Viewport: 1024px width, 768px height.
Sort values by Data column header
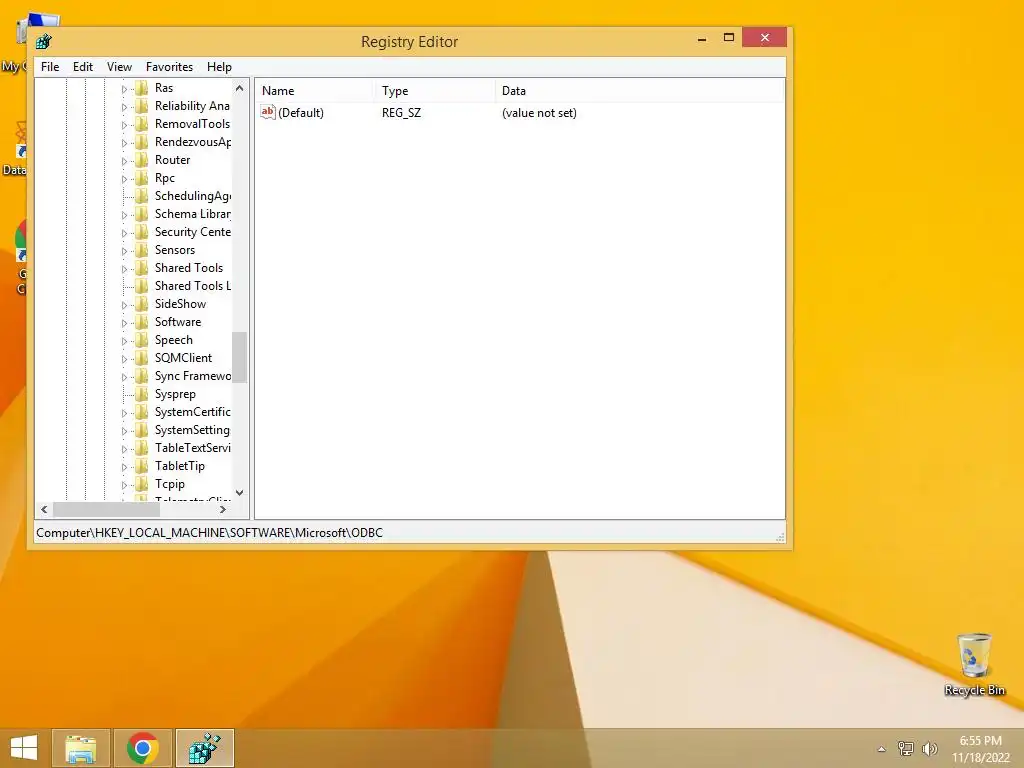(x=639, y=91)
